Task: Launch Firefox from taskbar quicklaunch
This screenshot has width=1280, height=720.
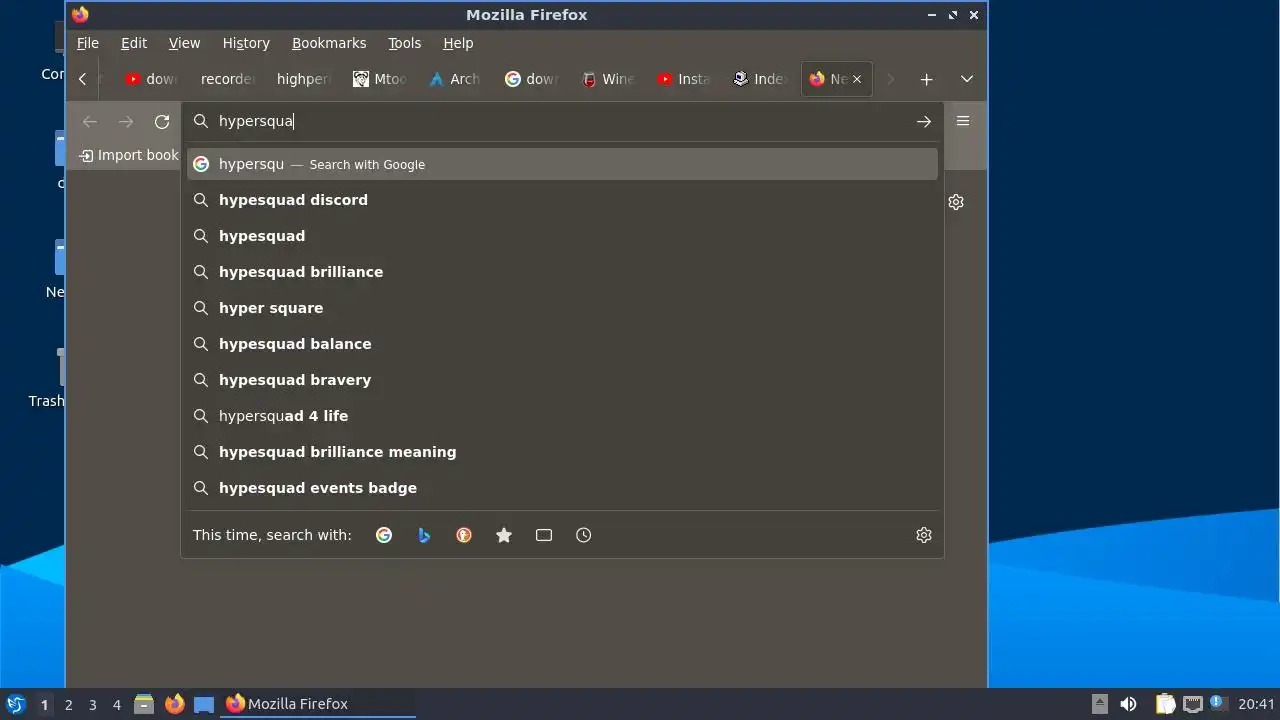Action: pos(174,704)
